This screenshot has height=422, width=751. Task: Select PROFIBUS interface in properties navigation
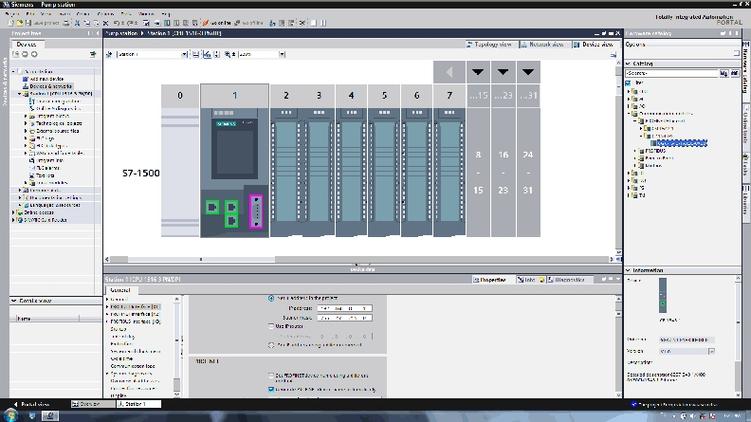coord(136,321)
